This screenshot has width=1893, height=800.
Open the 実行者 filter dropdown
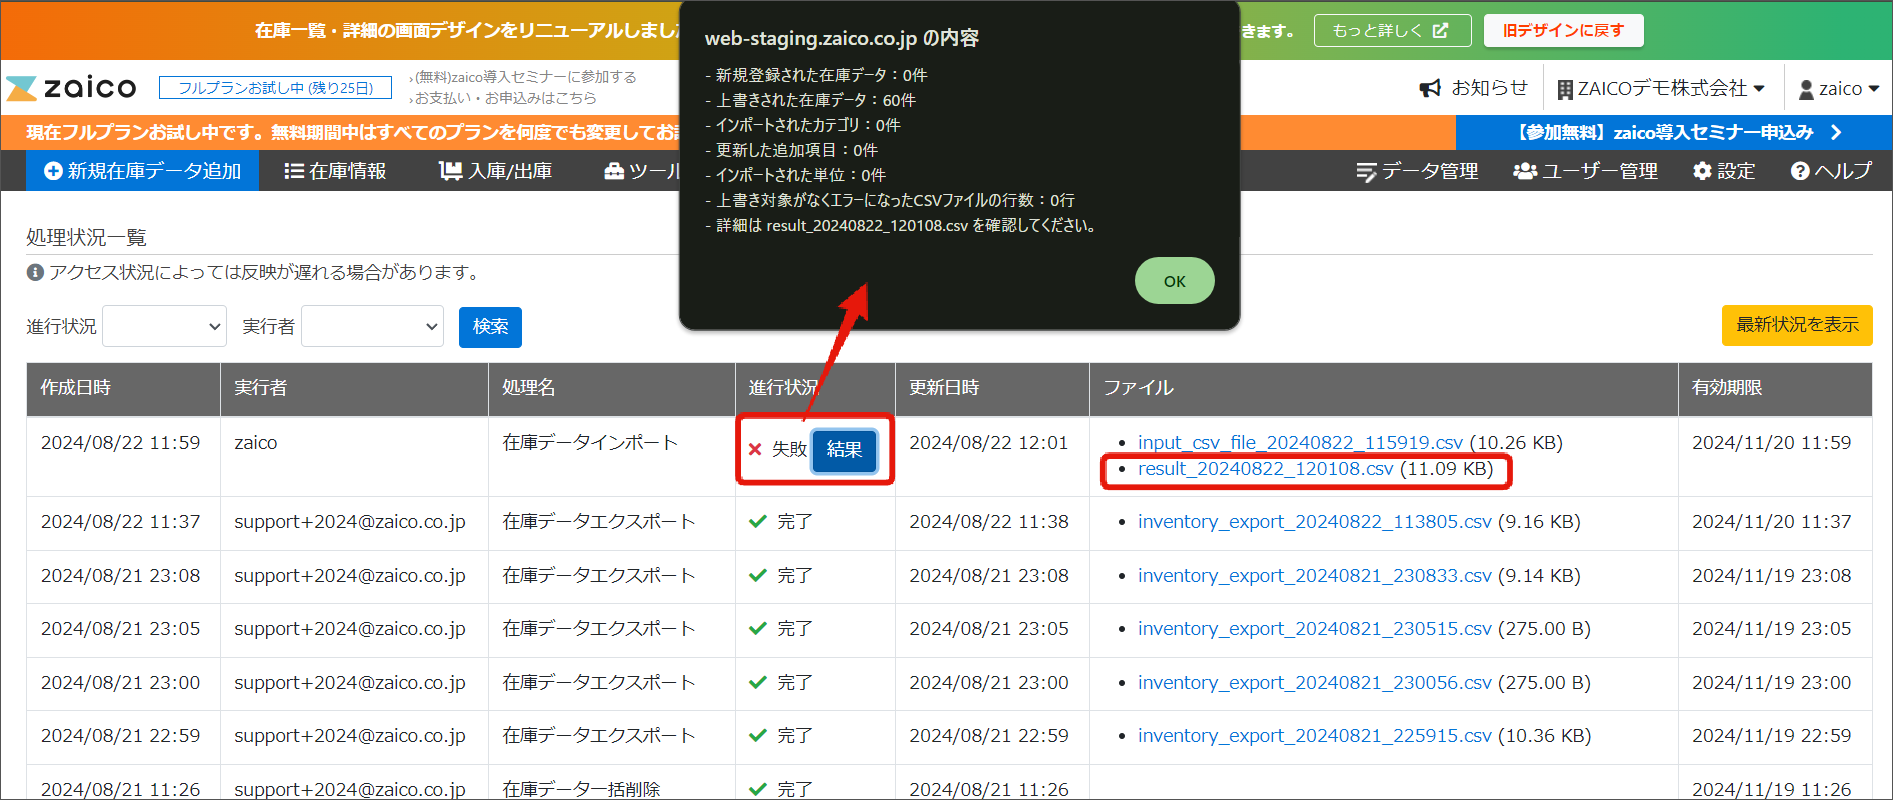point(372,327)
